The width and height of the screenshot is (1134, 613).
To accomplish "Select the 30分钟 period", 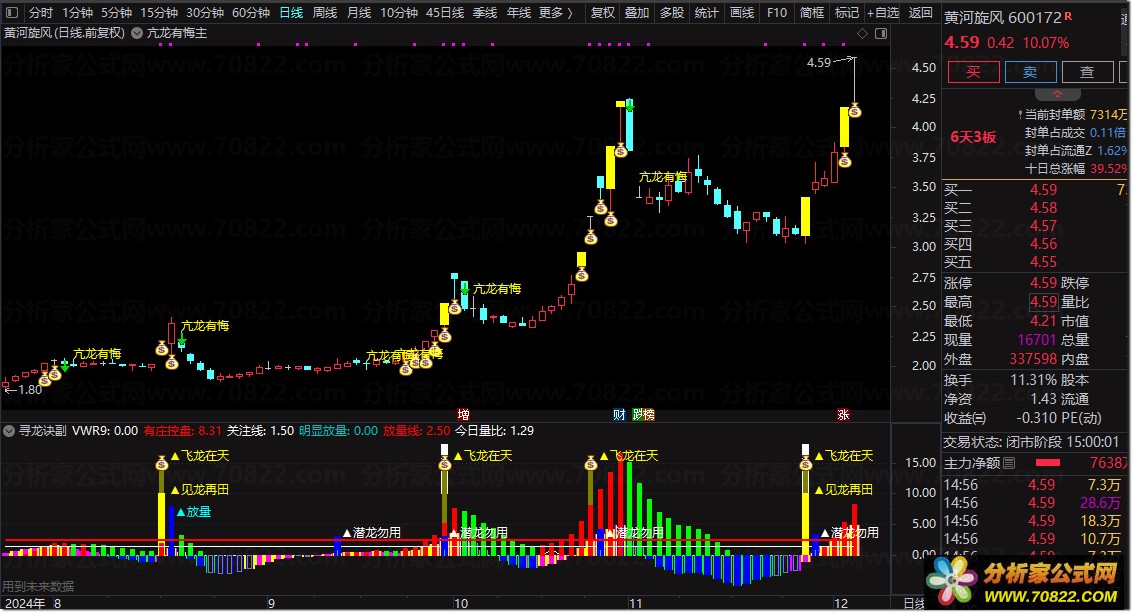I will 205,12.
